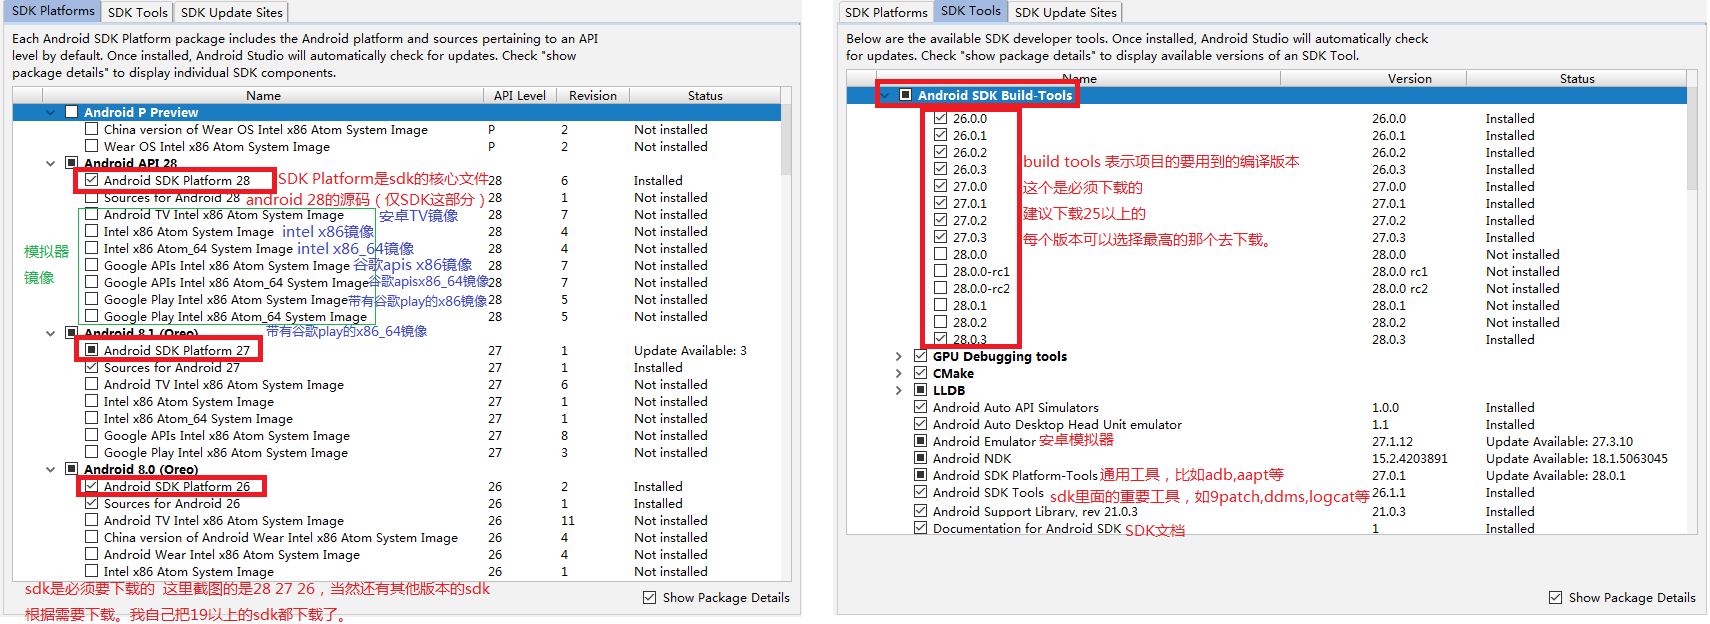Collapse the Android 8.1 (Oreo) group

51,333
